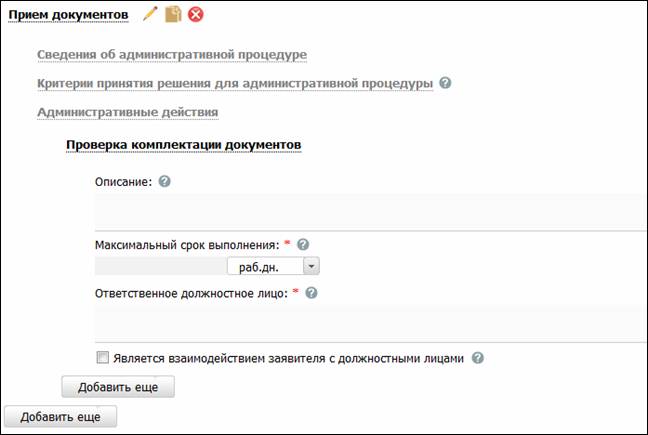Focus the Ответственное должностное лицо text field
This screenshot has height=435, width=648.
point(371,323)
